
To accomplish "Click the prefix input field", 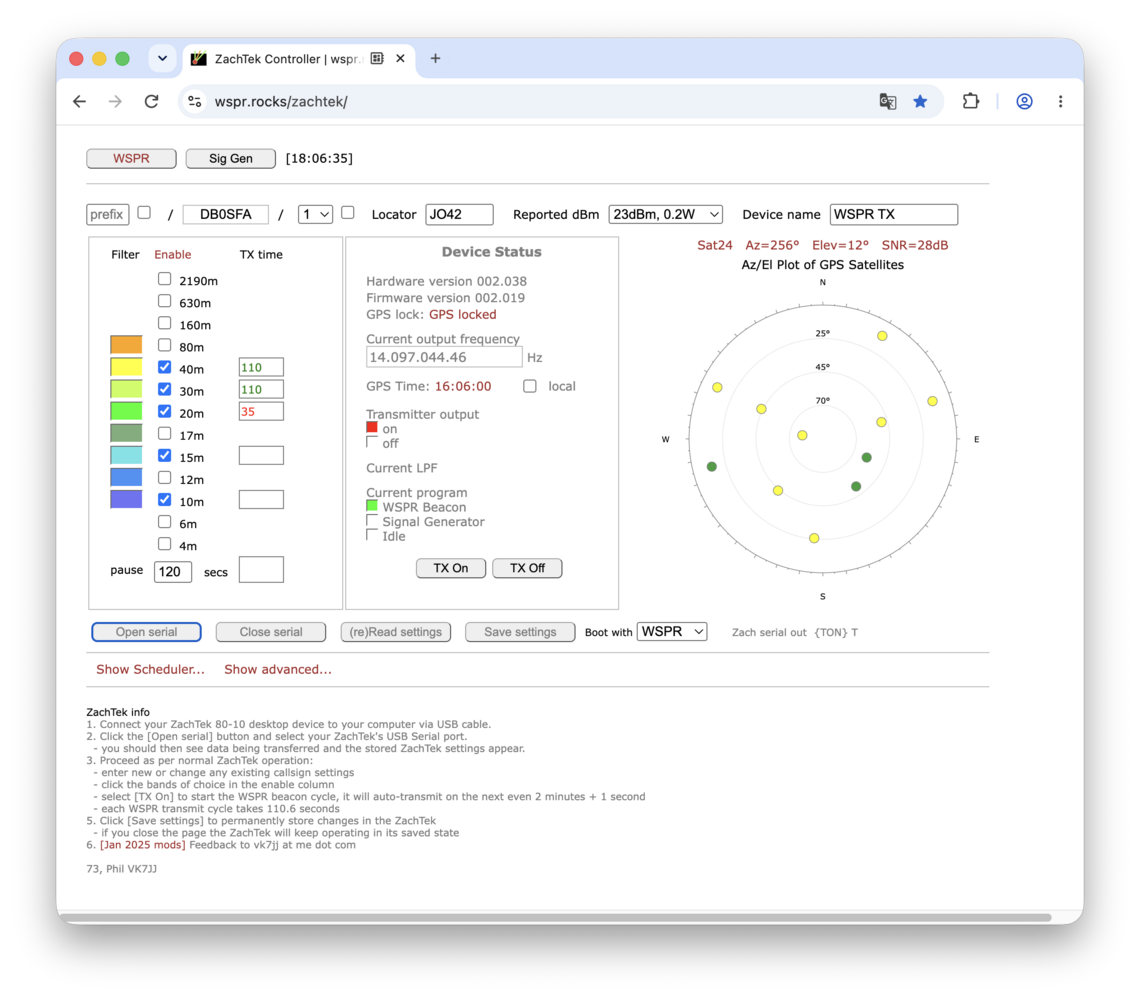I will click(108, 214).
